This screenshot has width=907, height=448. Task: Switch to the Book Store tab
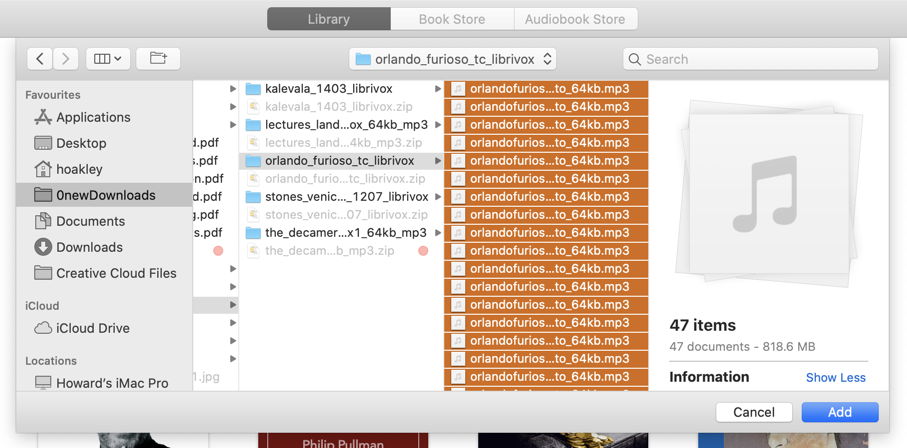(452, 19)
